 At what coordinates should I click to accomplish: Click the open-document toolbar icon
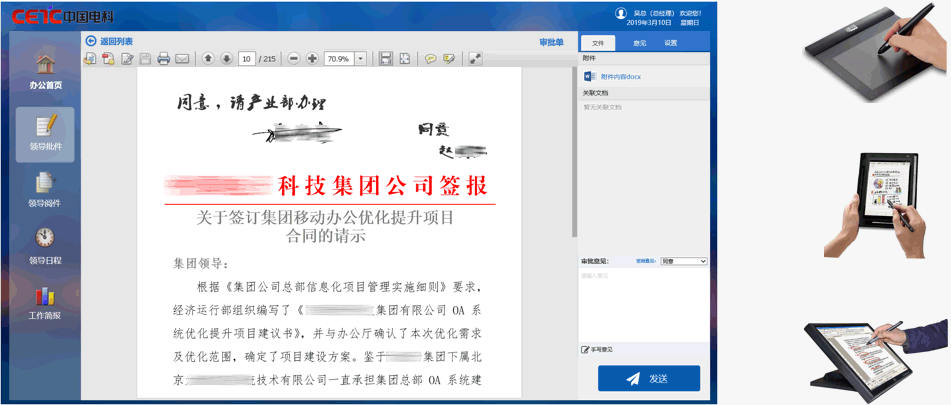90,59
